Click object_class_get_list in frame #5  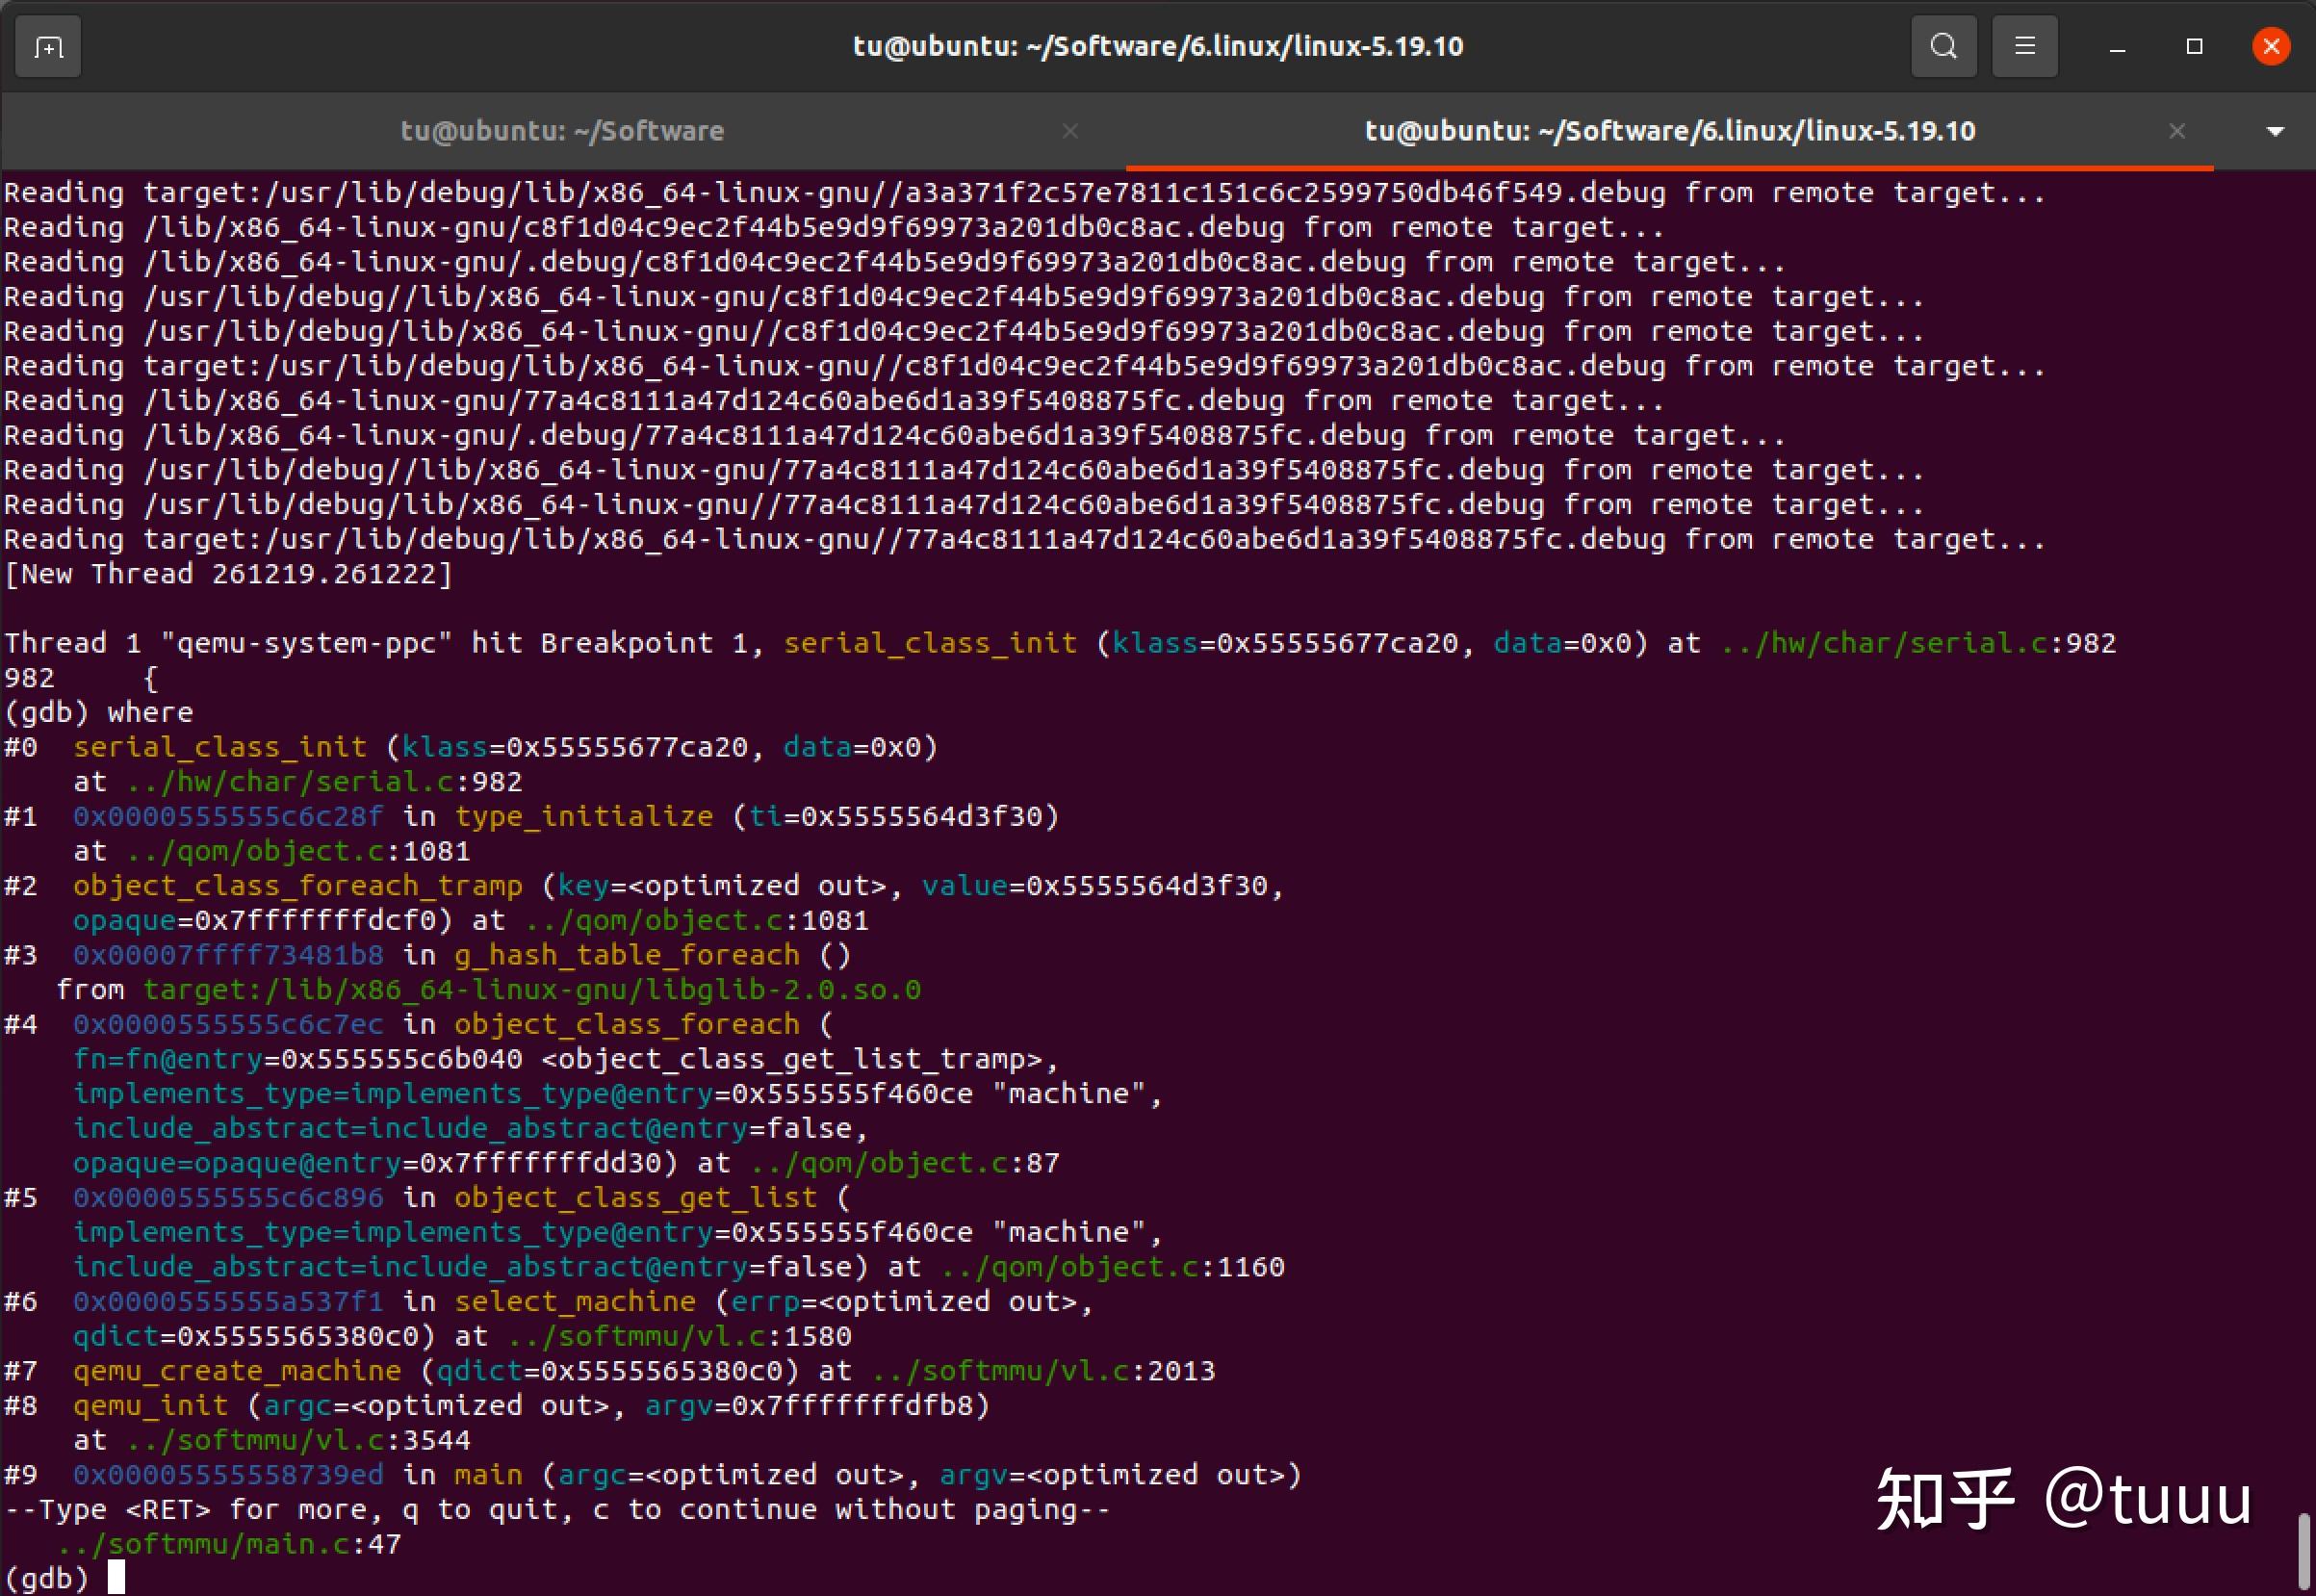636,1198
